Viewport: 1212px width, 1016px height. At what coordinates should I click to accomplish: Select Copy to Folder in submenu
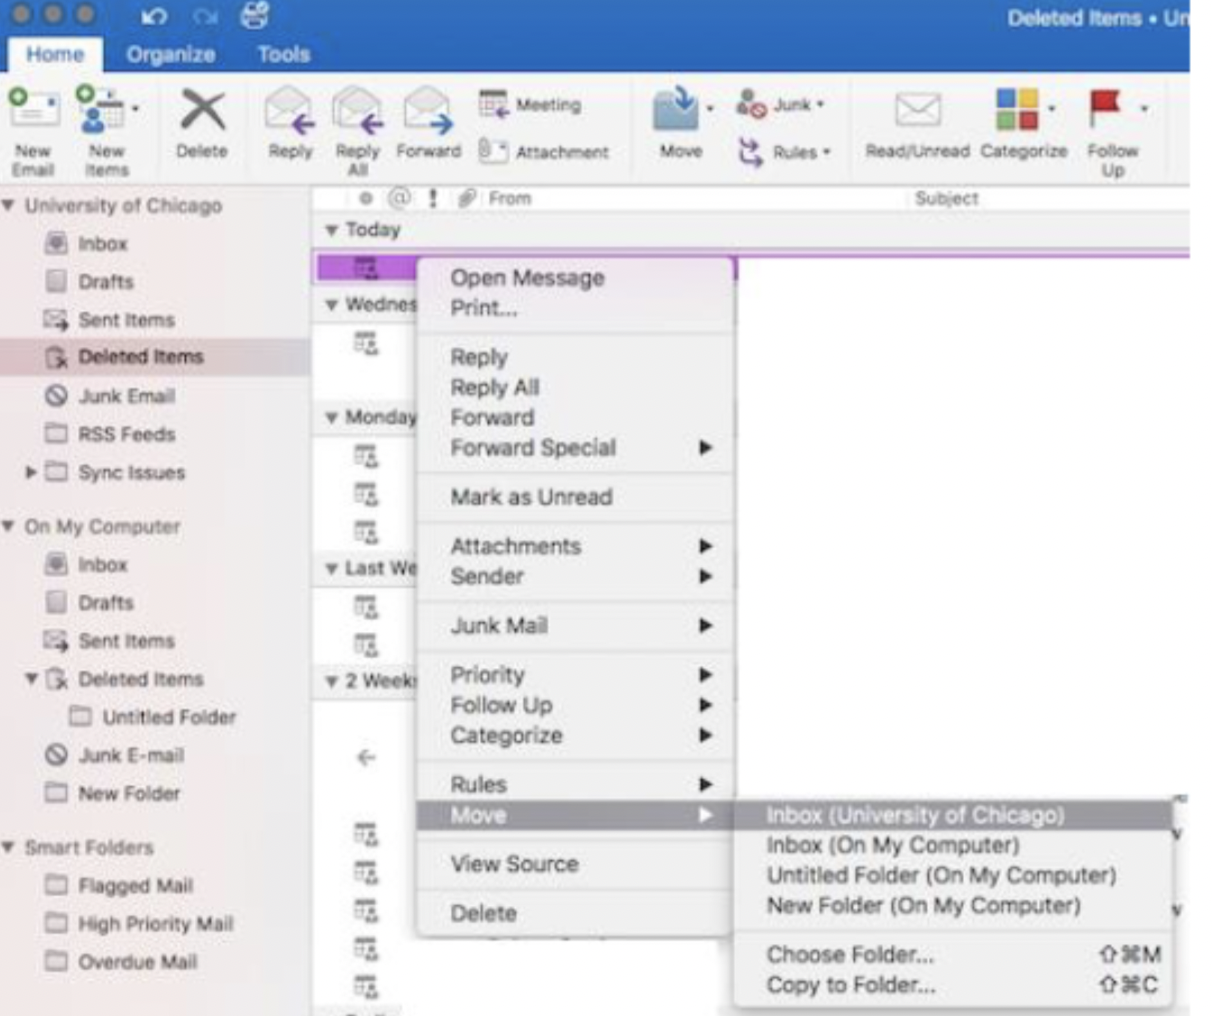point(850,985)
